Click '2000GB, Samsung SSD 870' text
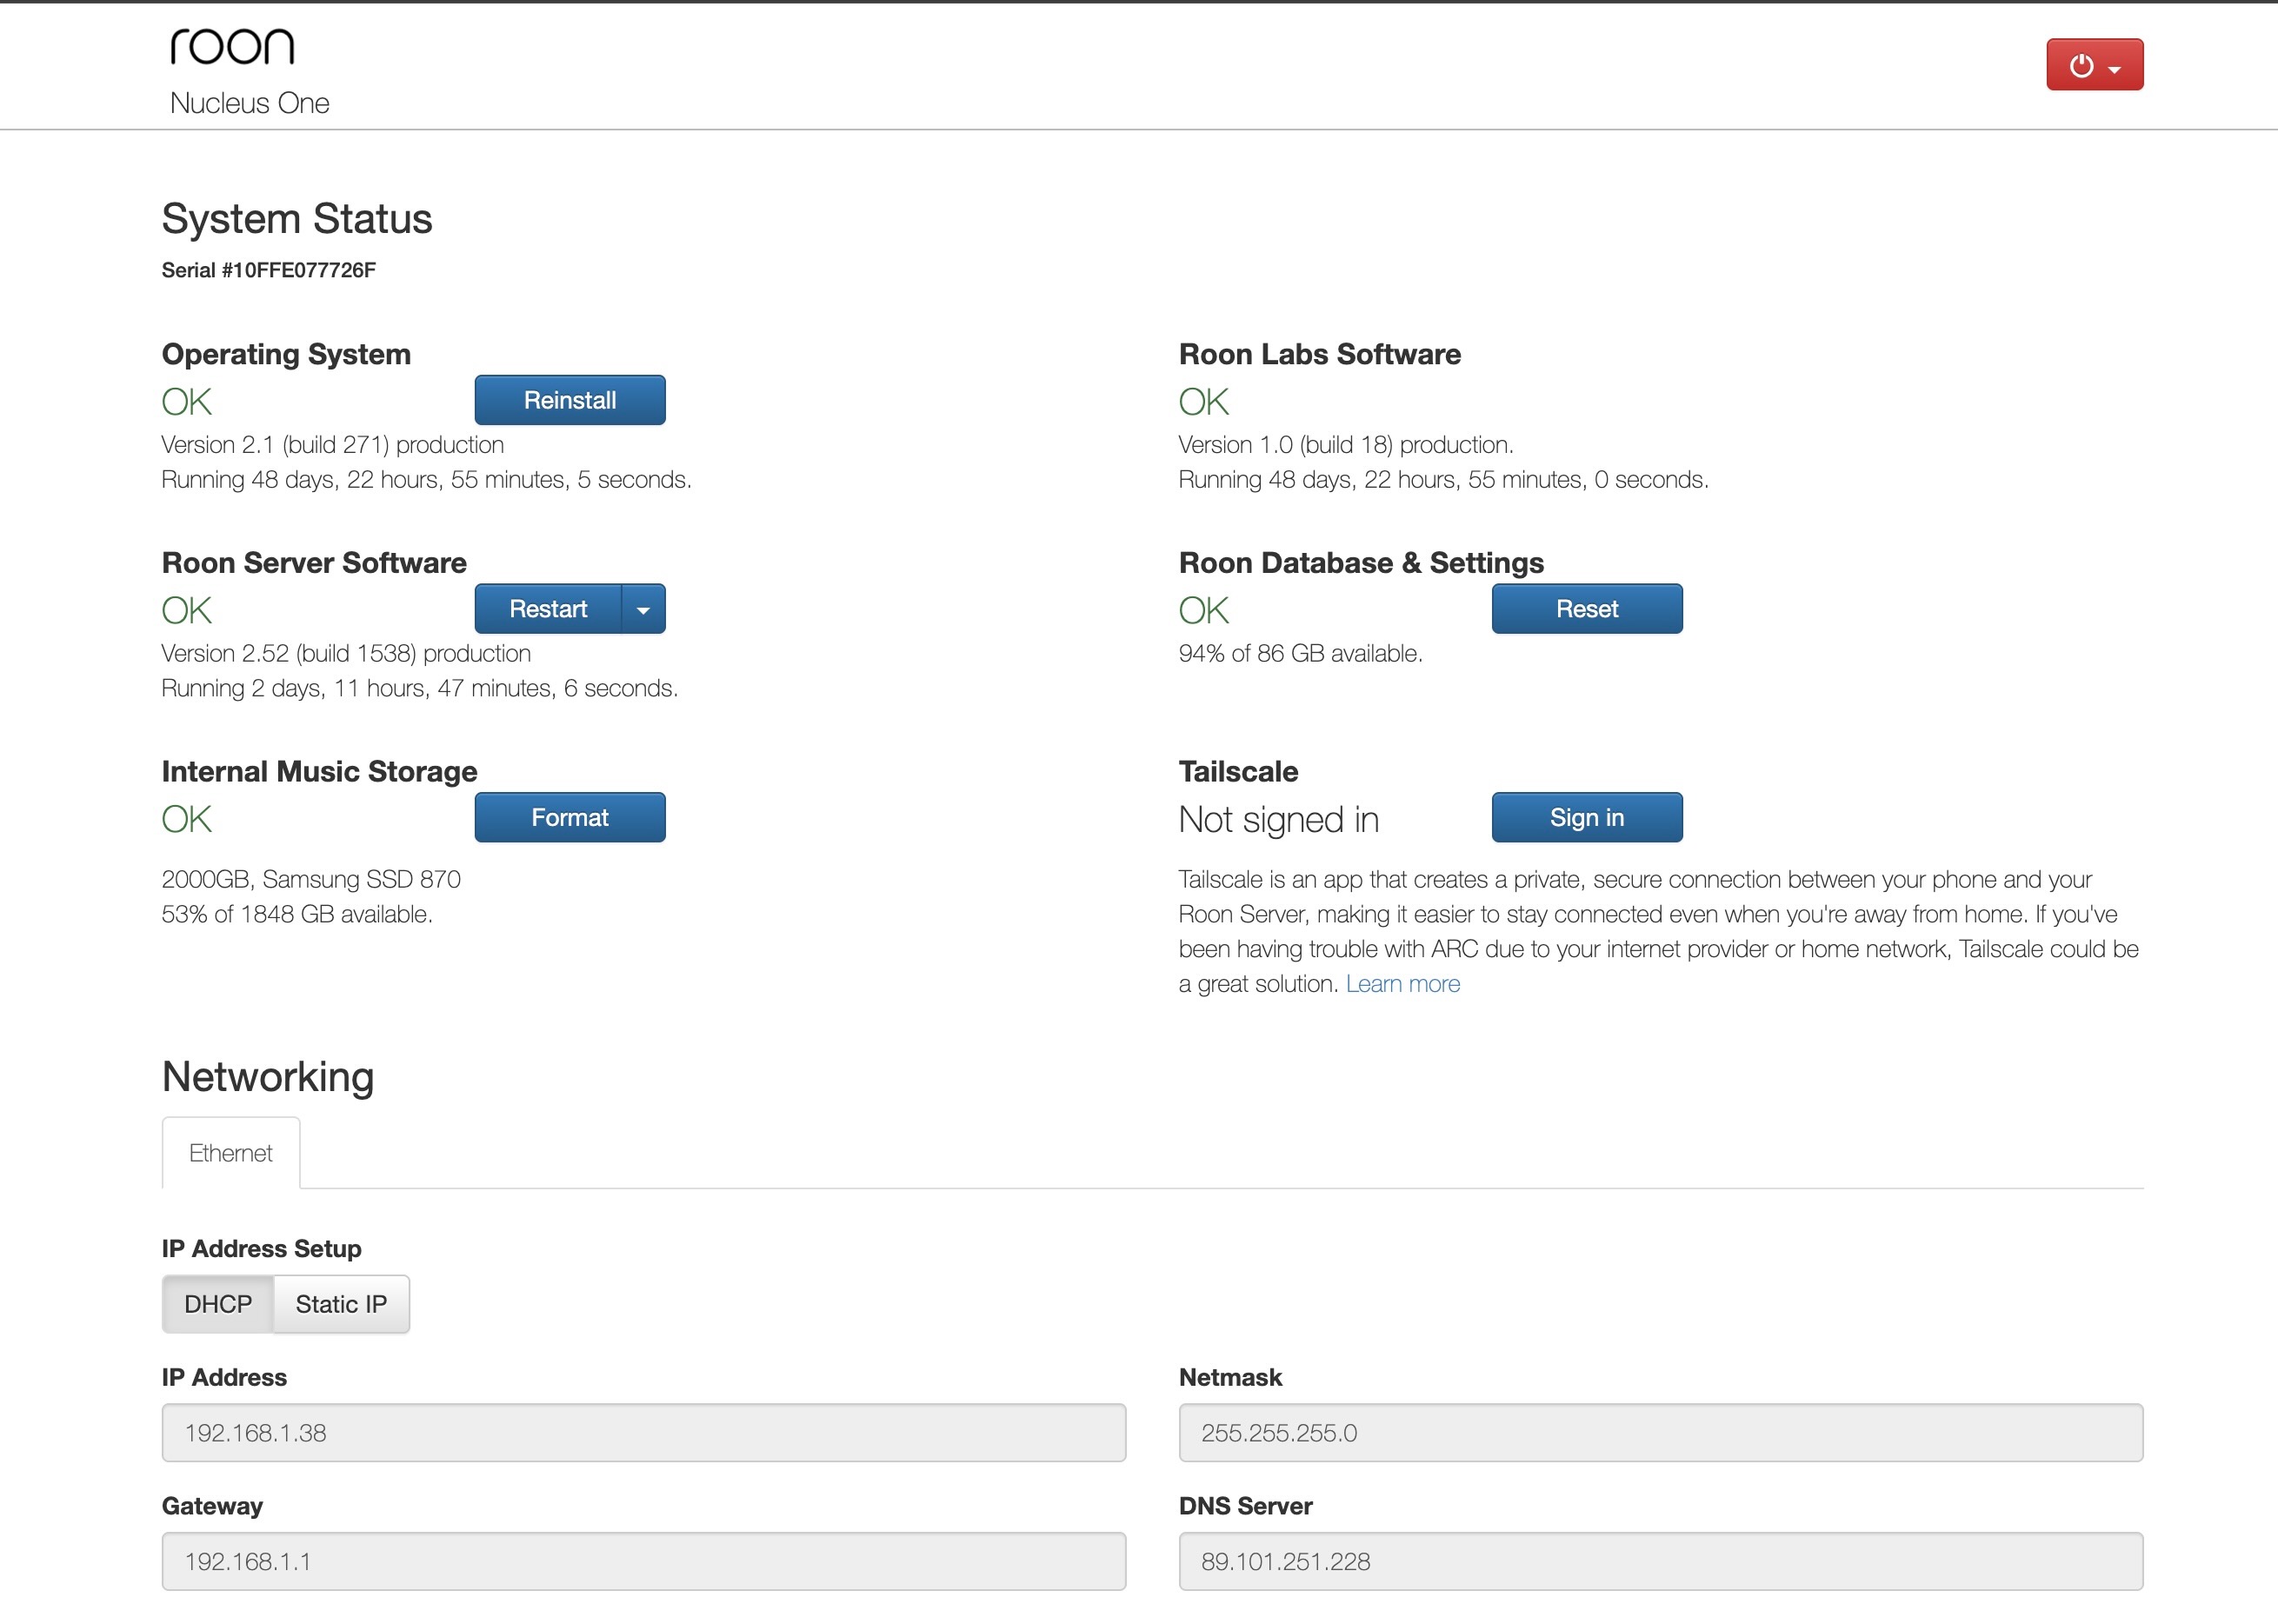This screenshot has width=2278, height=1624. point(311,880)
